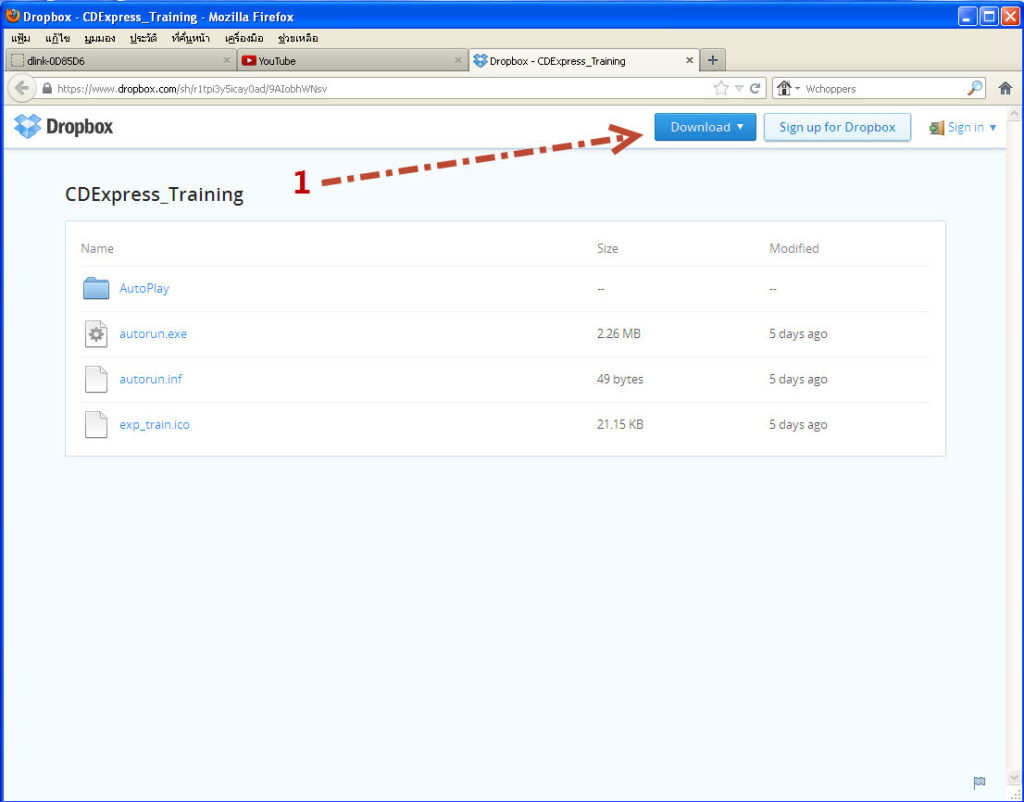The height and width of the screenshot is (802, 1024).
Task: Close the Dropbox CDExpress_Training tab
Action: click(x=689, y=60)
